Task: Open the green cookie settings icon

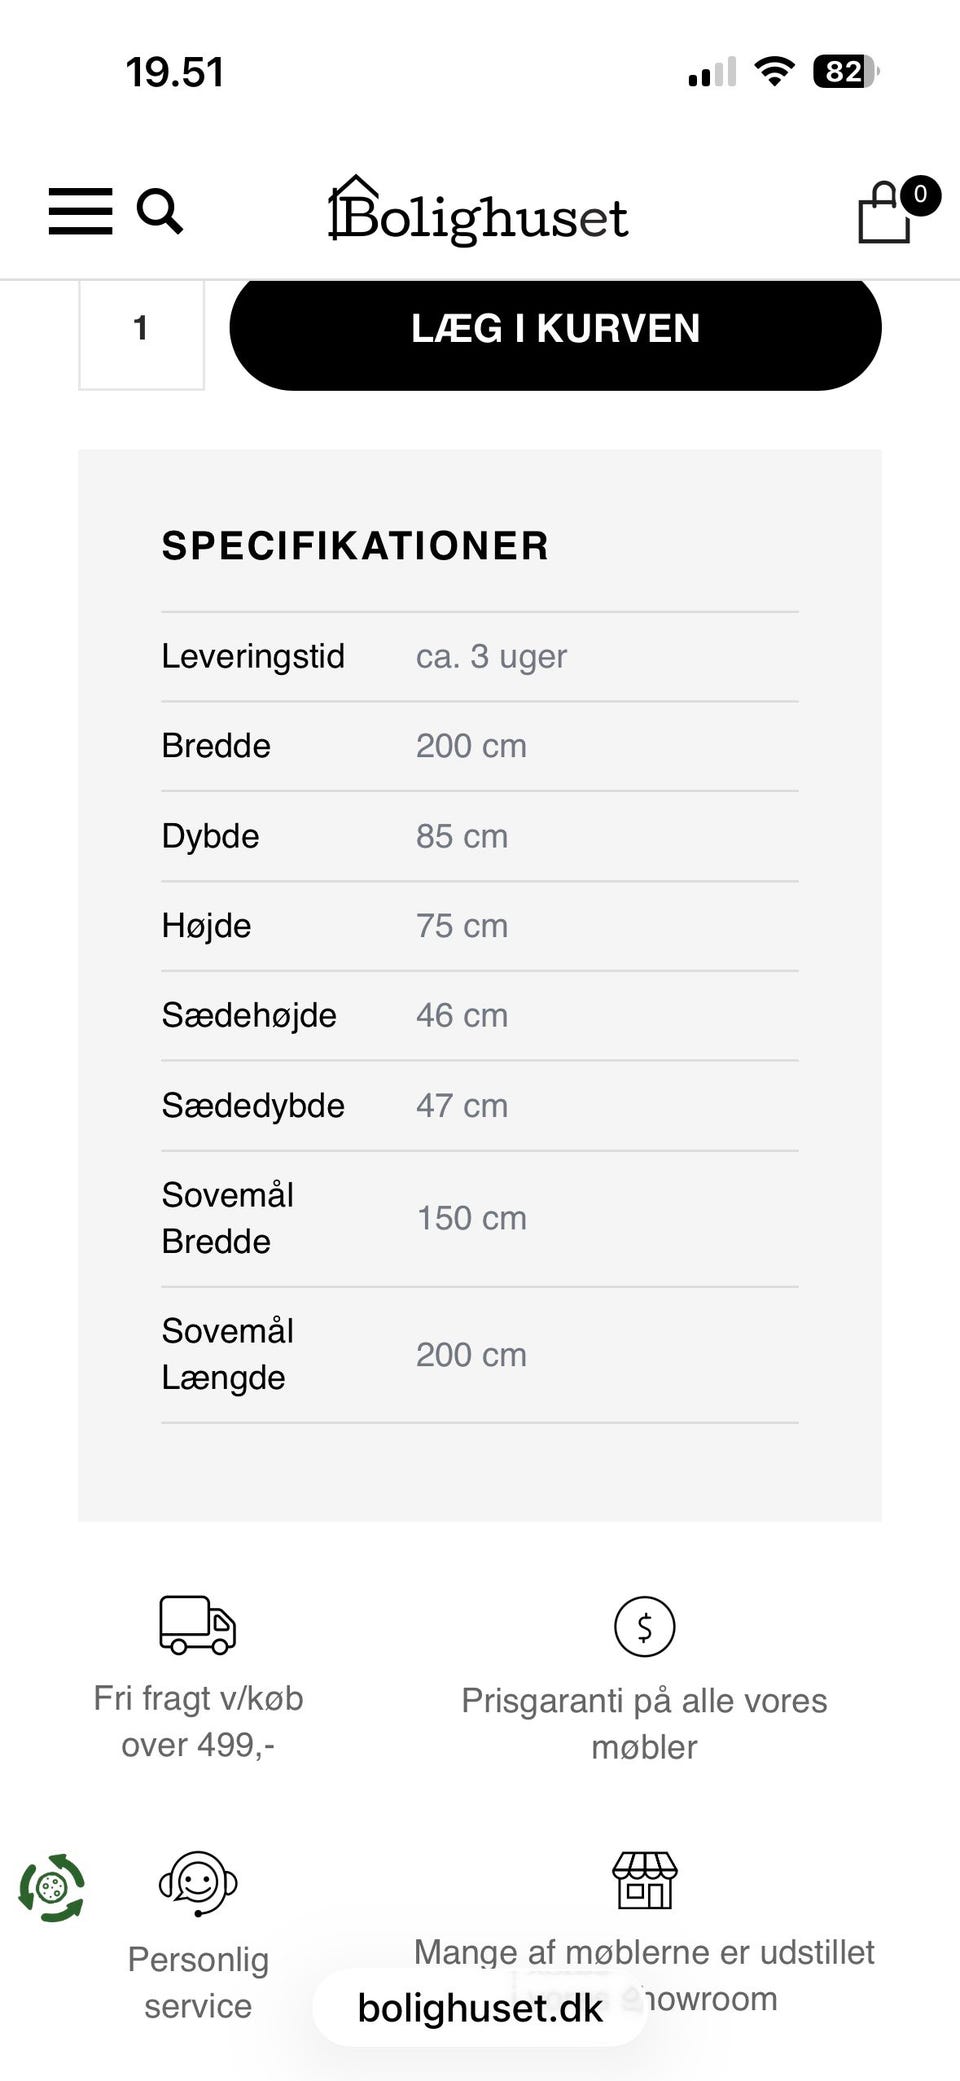Action: [x=52, y=1888]
